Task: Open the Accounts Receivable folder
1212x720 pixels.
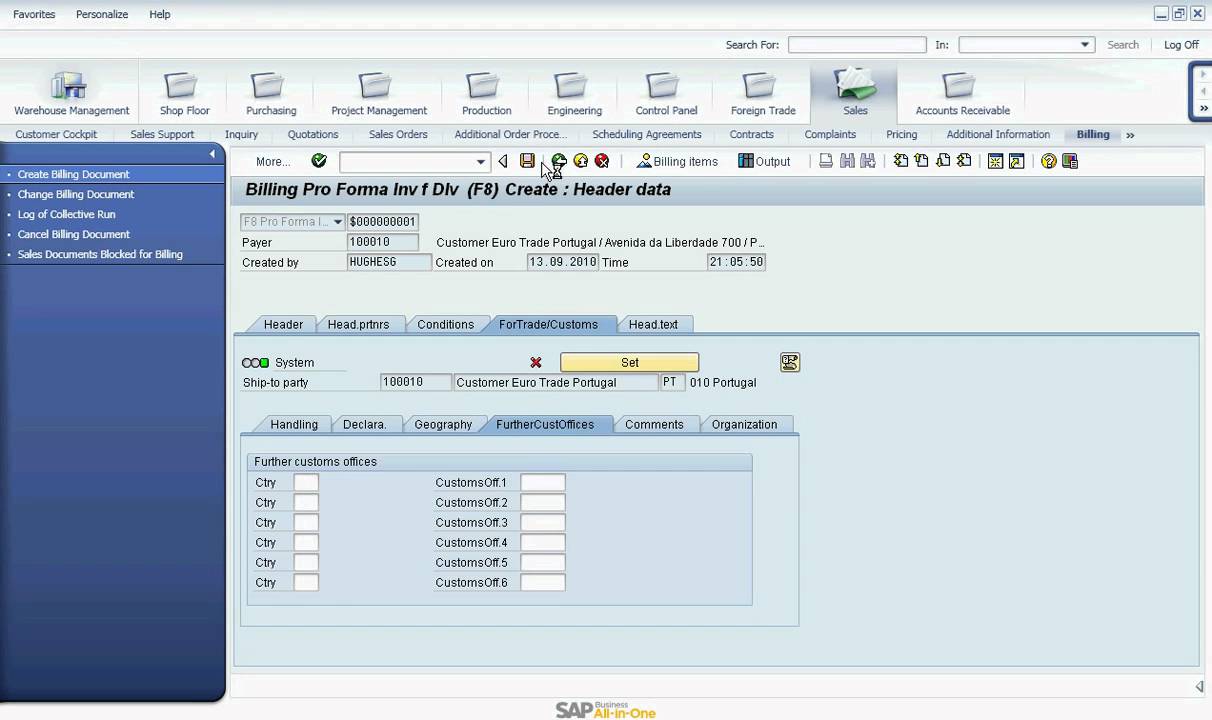Action: click(x=962, y=95)
